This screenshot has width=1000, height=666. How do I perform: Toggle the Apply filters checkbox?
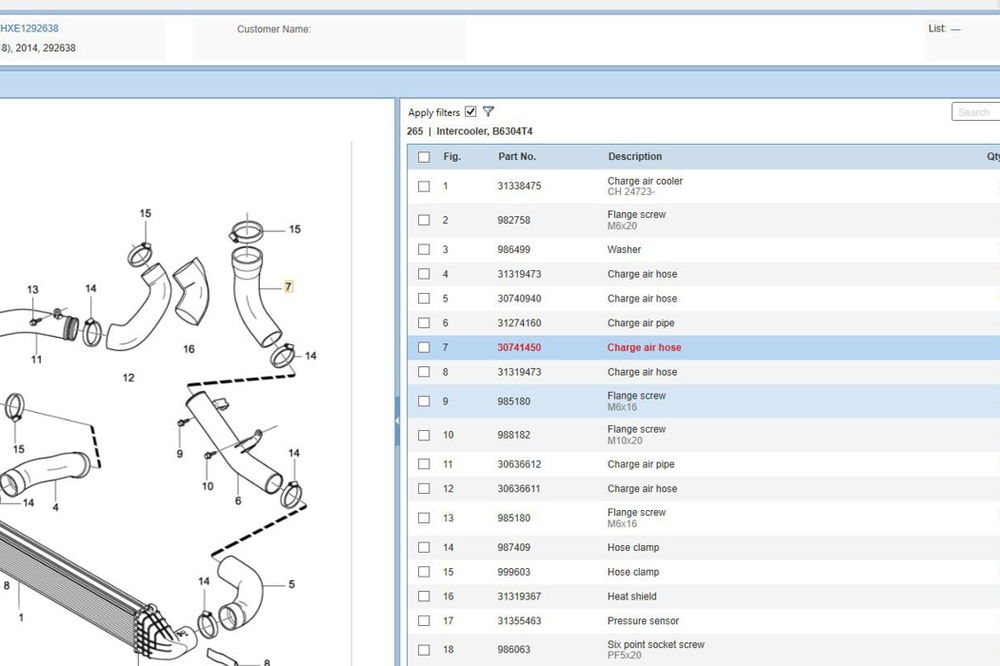click(471, 112)
